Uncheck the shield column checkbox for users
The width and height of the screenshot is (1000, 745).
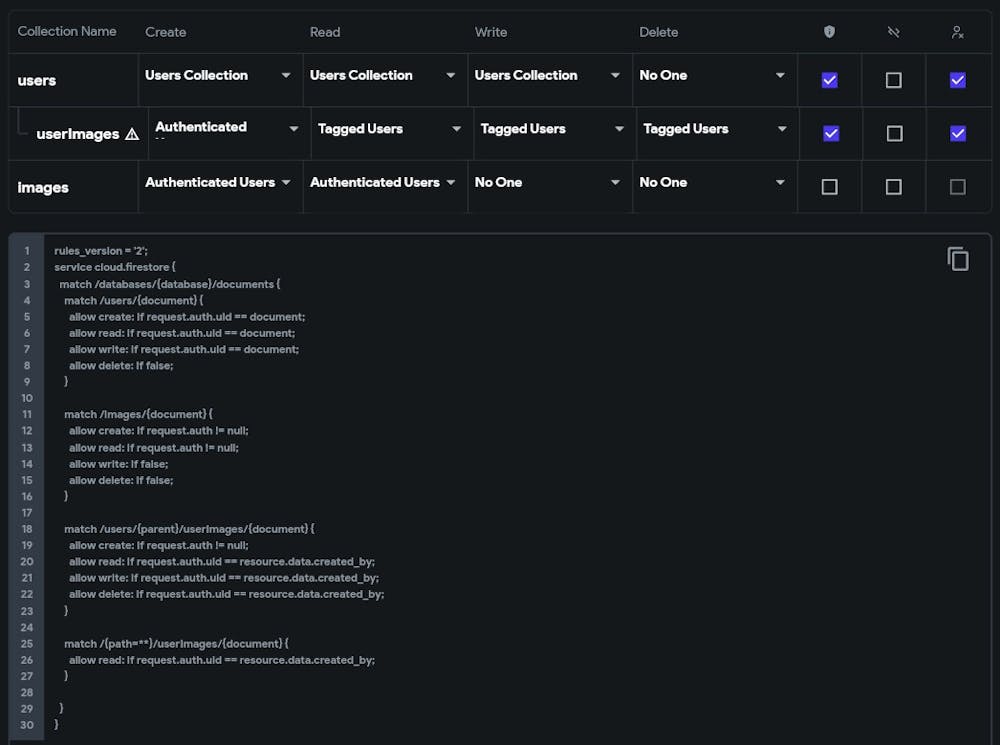[x=829, y=80]
